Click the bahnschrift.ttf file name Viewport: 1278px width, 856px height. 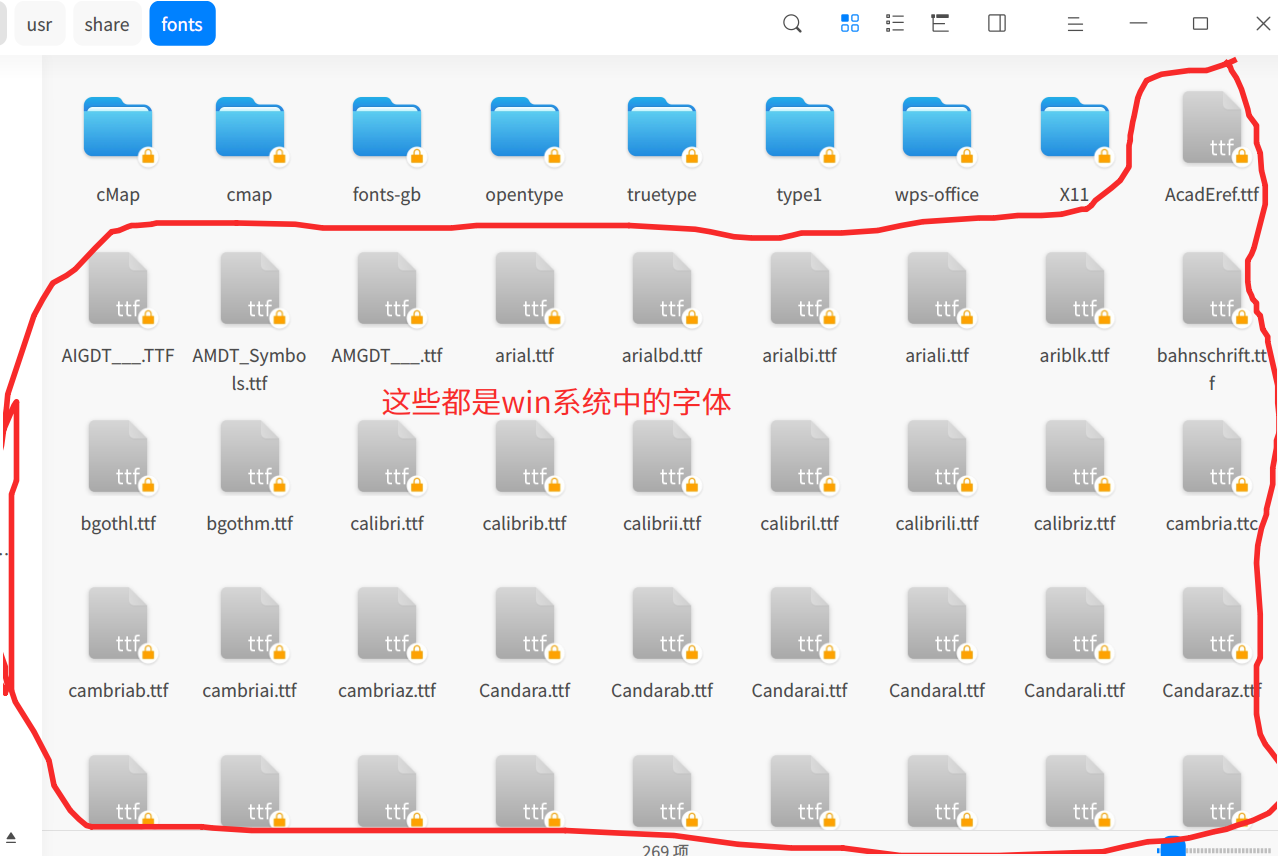point(1212,369)
